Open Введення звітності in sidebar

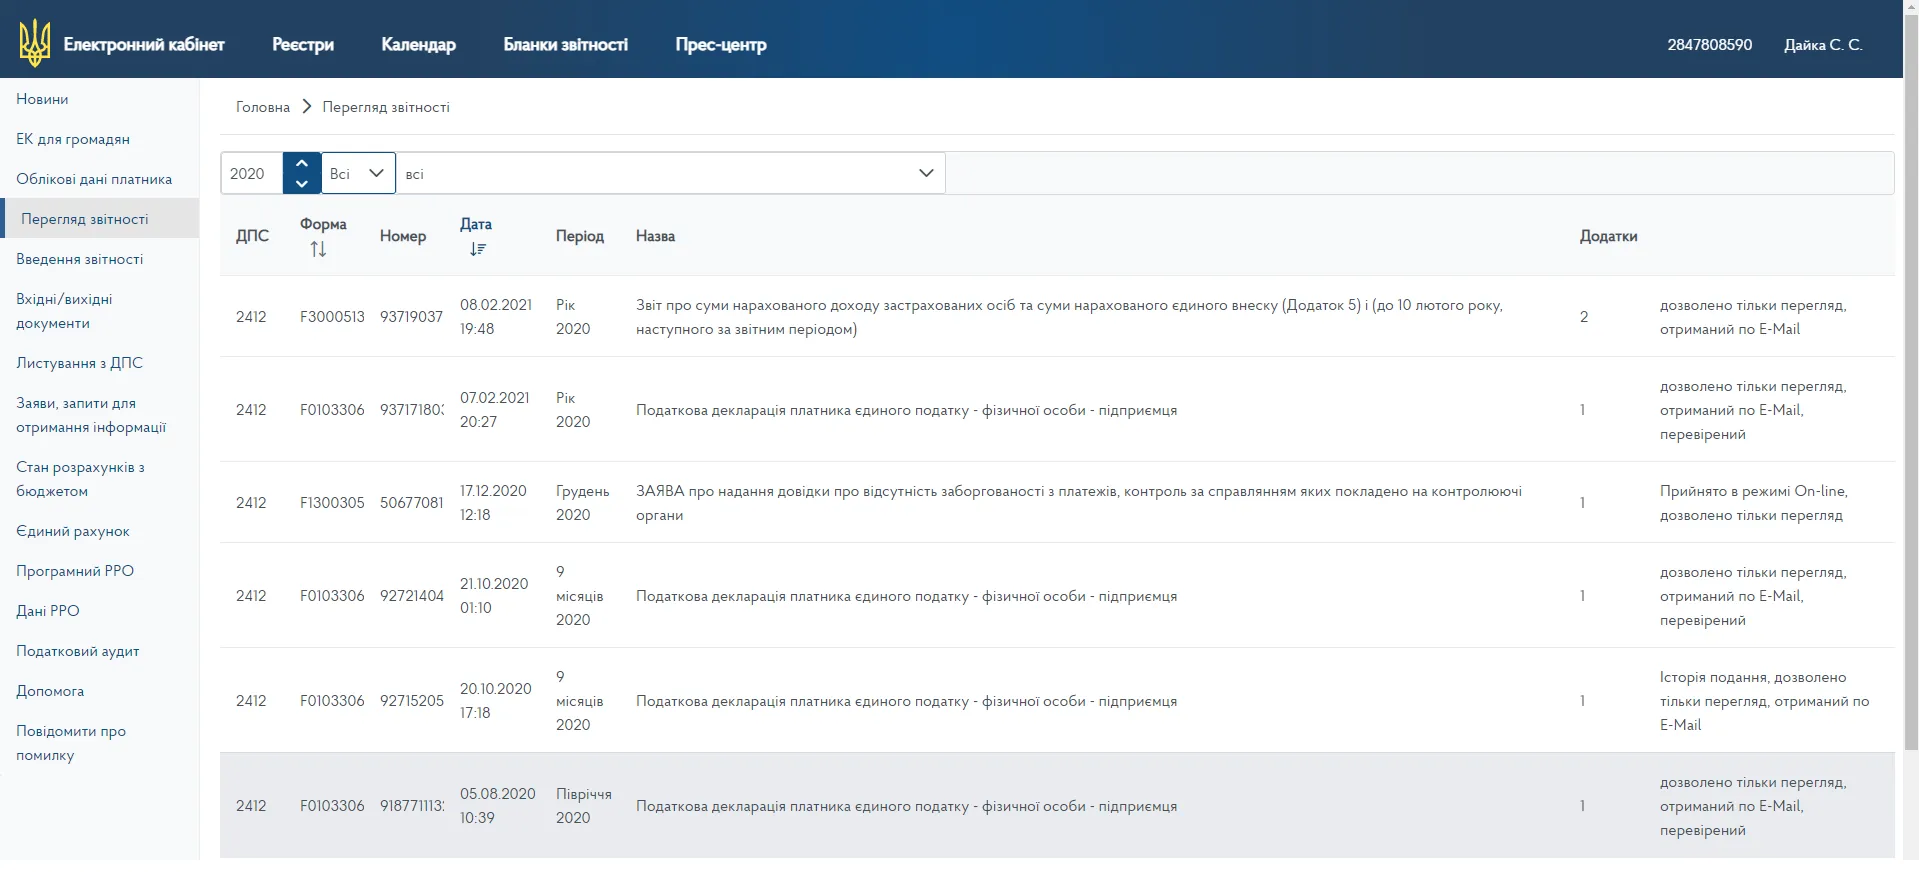pyautogui.click(x=80, y=259)
